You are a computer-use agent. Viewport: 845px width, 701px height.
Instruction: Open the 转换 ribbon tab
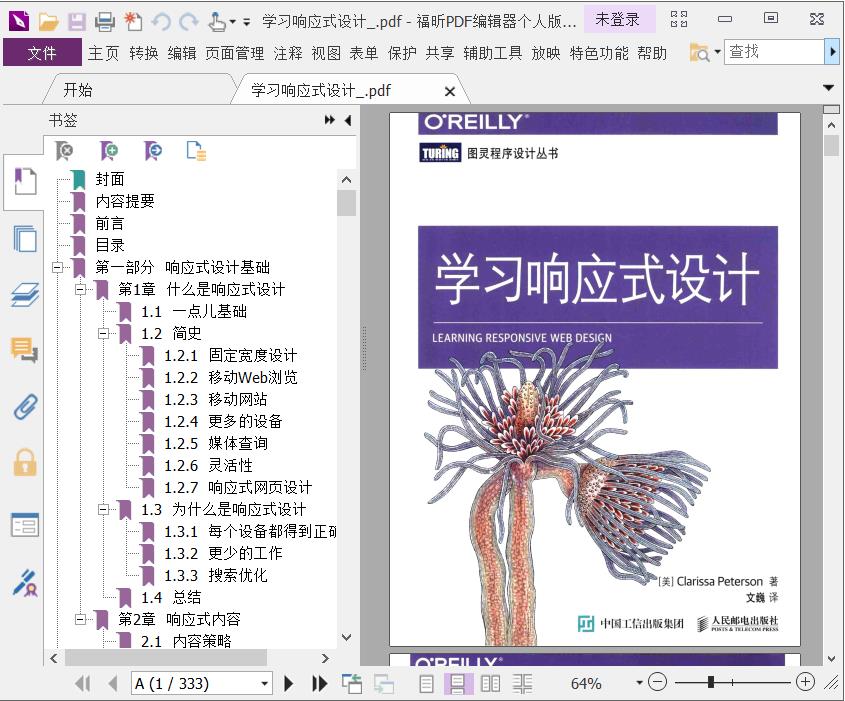(143, 53)
